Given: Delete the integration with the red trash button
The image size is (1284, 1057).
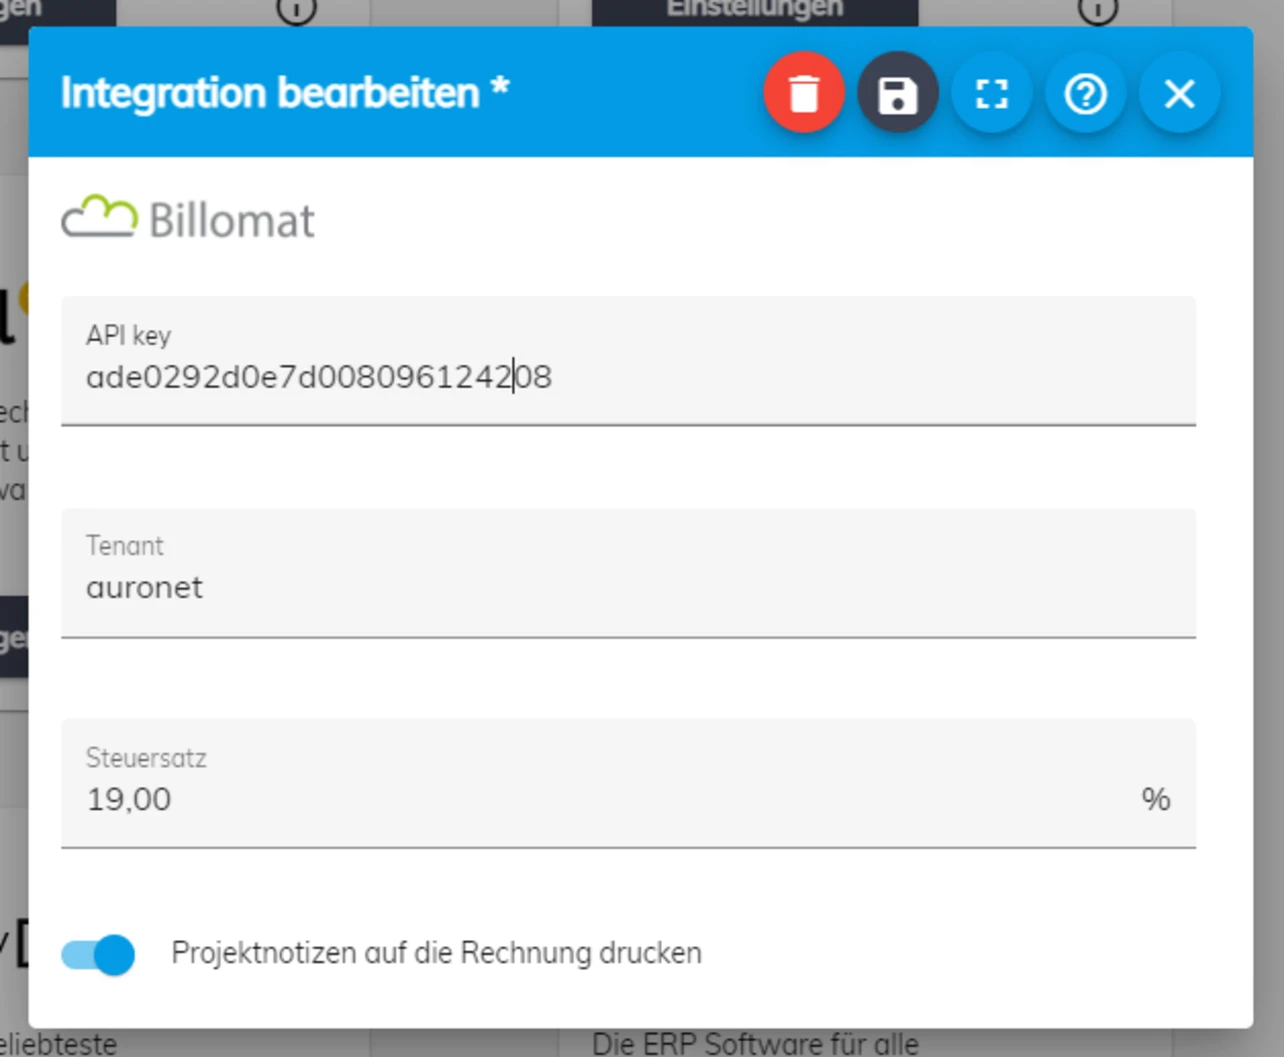Looking at the screenshot, I should click(x=804, y=93).
